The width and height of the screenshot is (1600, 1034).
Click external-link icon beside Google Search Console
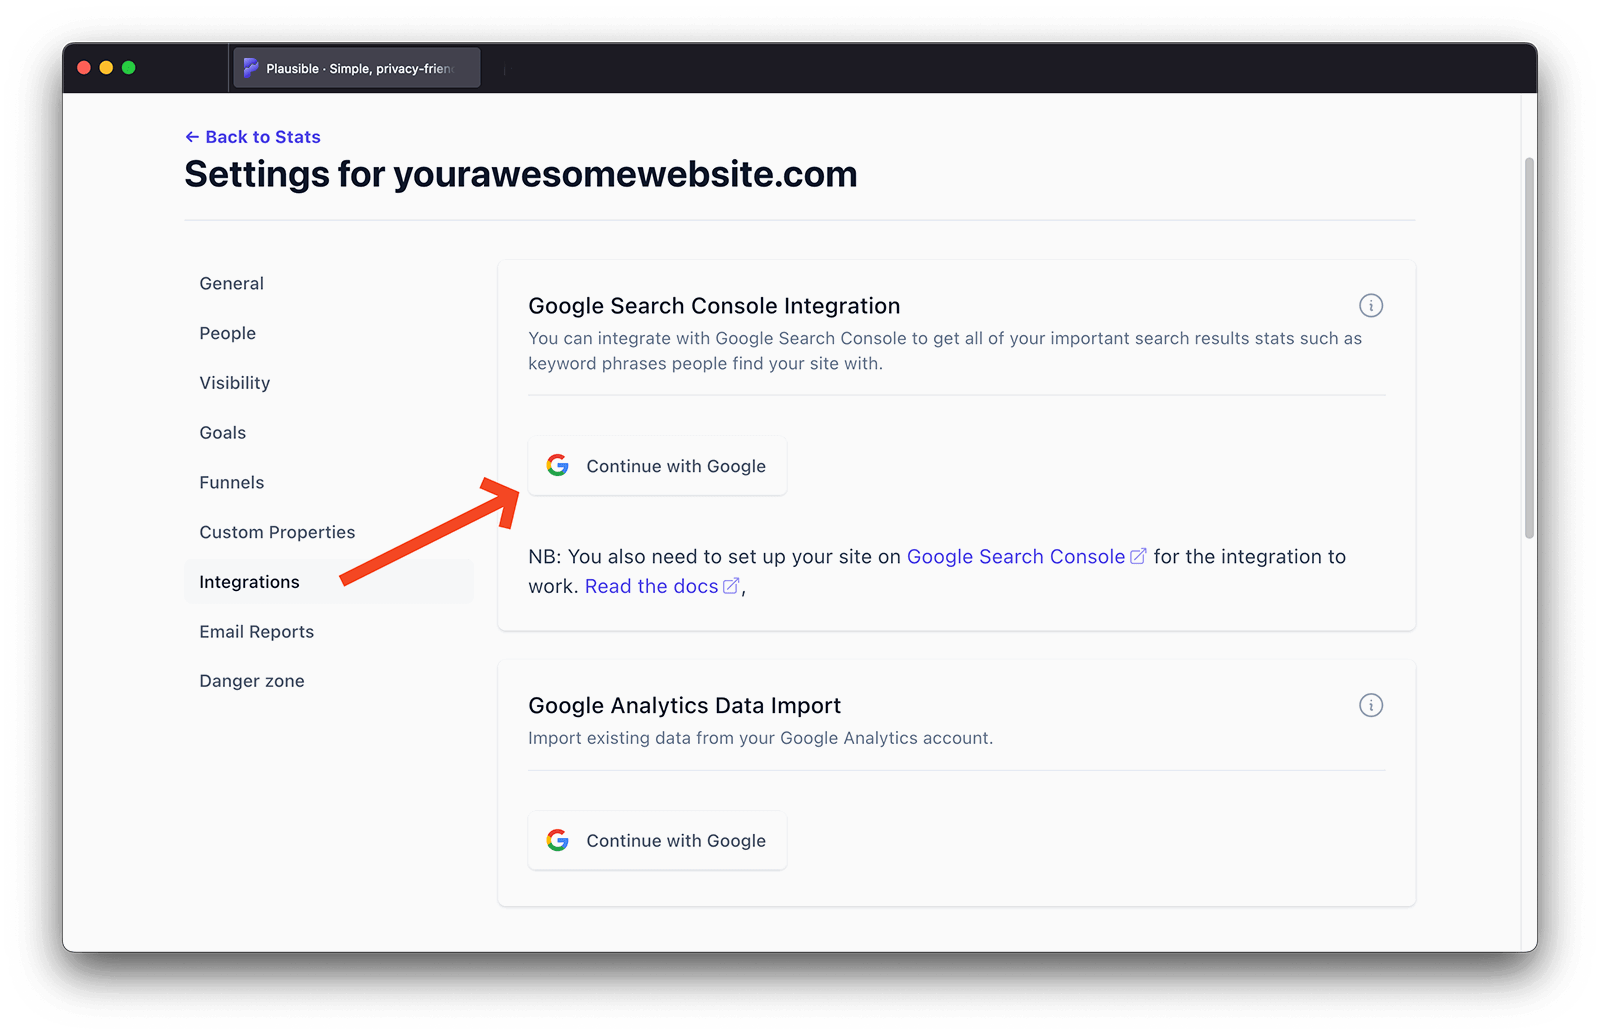1138,557
